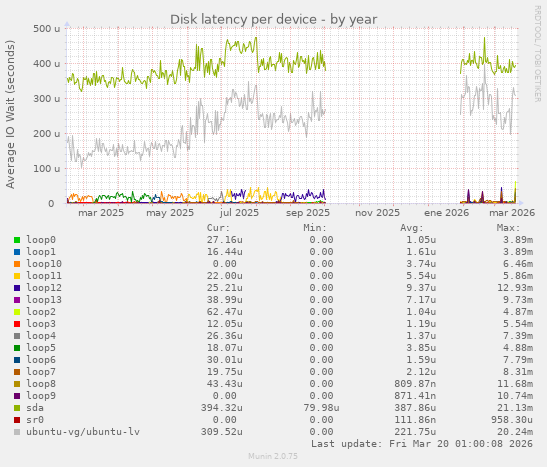Select the ubuntu-vg/ubuntu-lv legend label
Screen dimensions: 547x467
(x=83, y=432)
